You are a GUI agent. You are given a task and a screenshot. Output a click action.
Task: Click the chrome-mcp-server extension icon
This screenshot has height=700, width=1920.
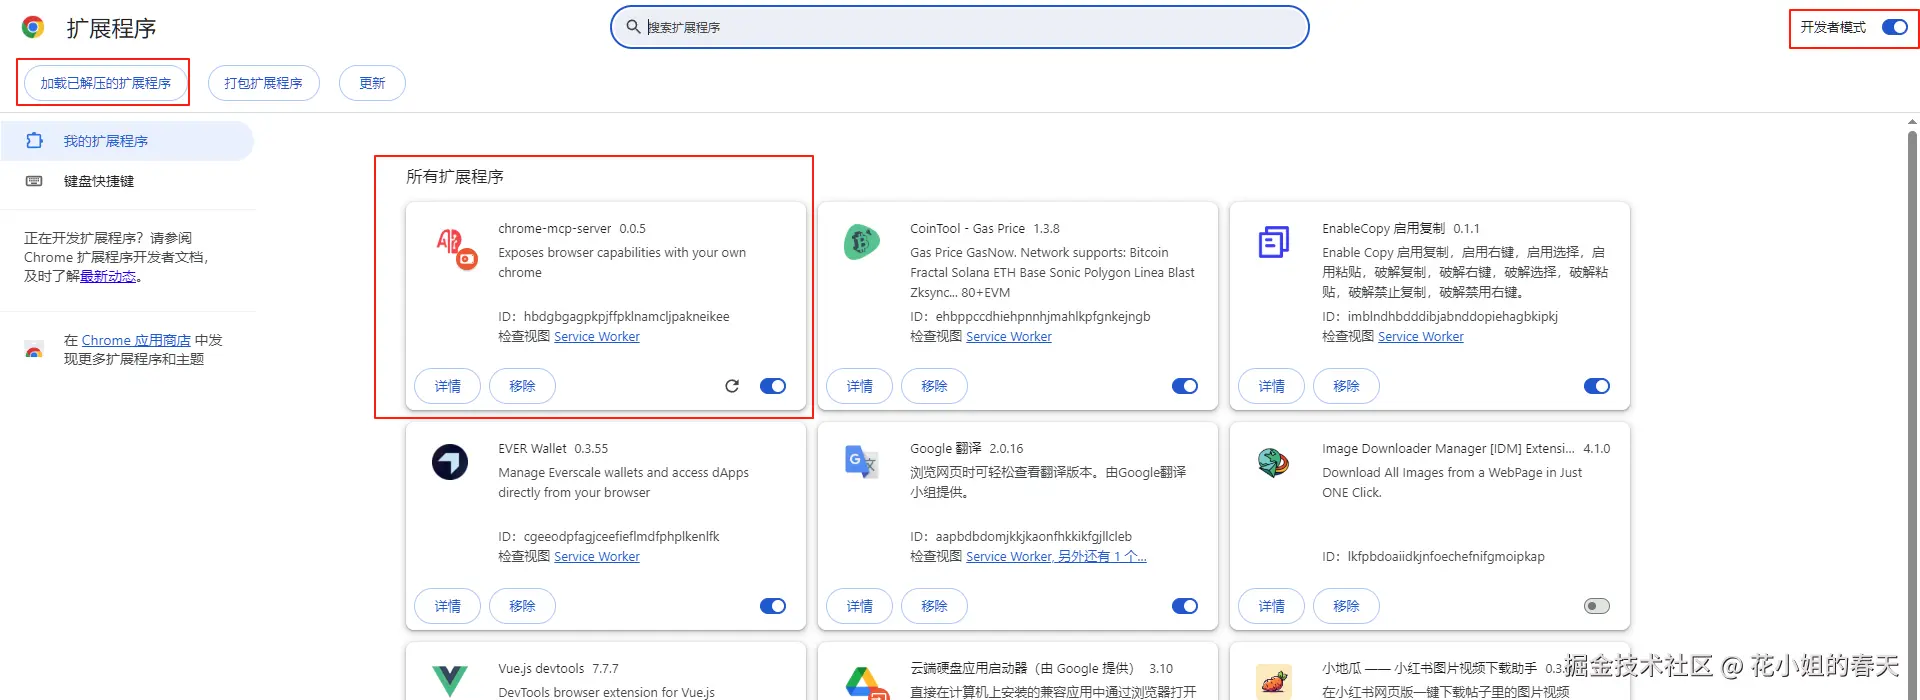[456, 248]
